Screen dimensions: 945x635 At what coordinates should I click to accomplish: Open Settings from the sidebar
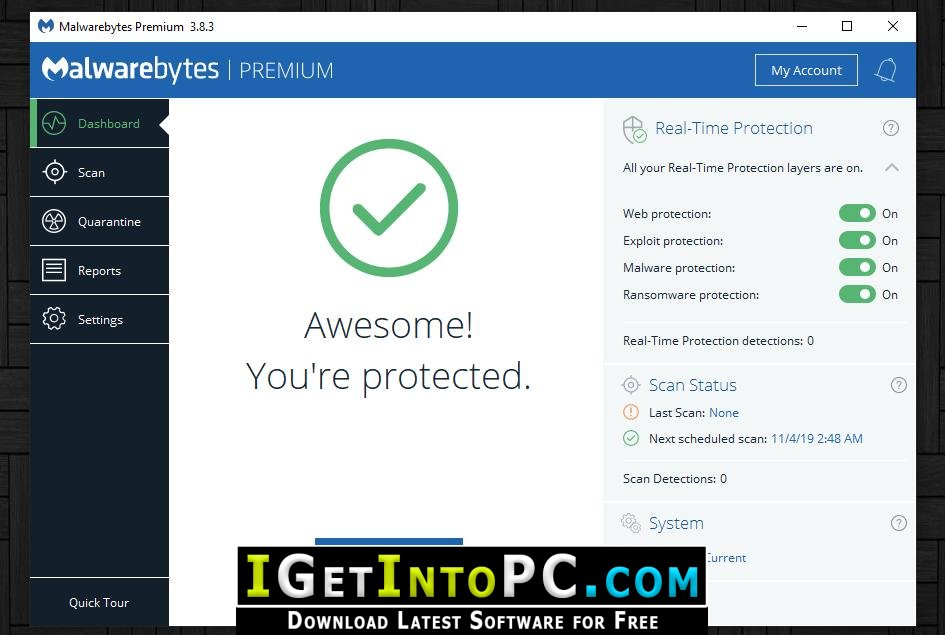click(x=99, y=319)
